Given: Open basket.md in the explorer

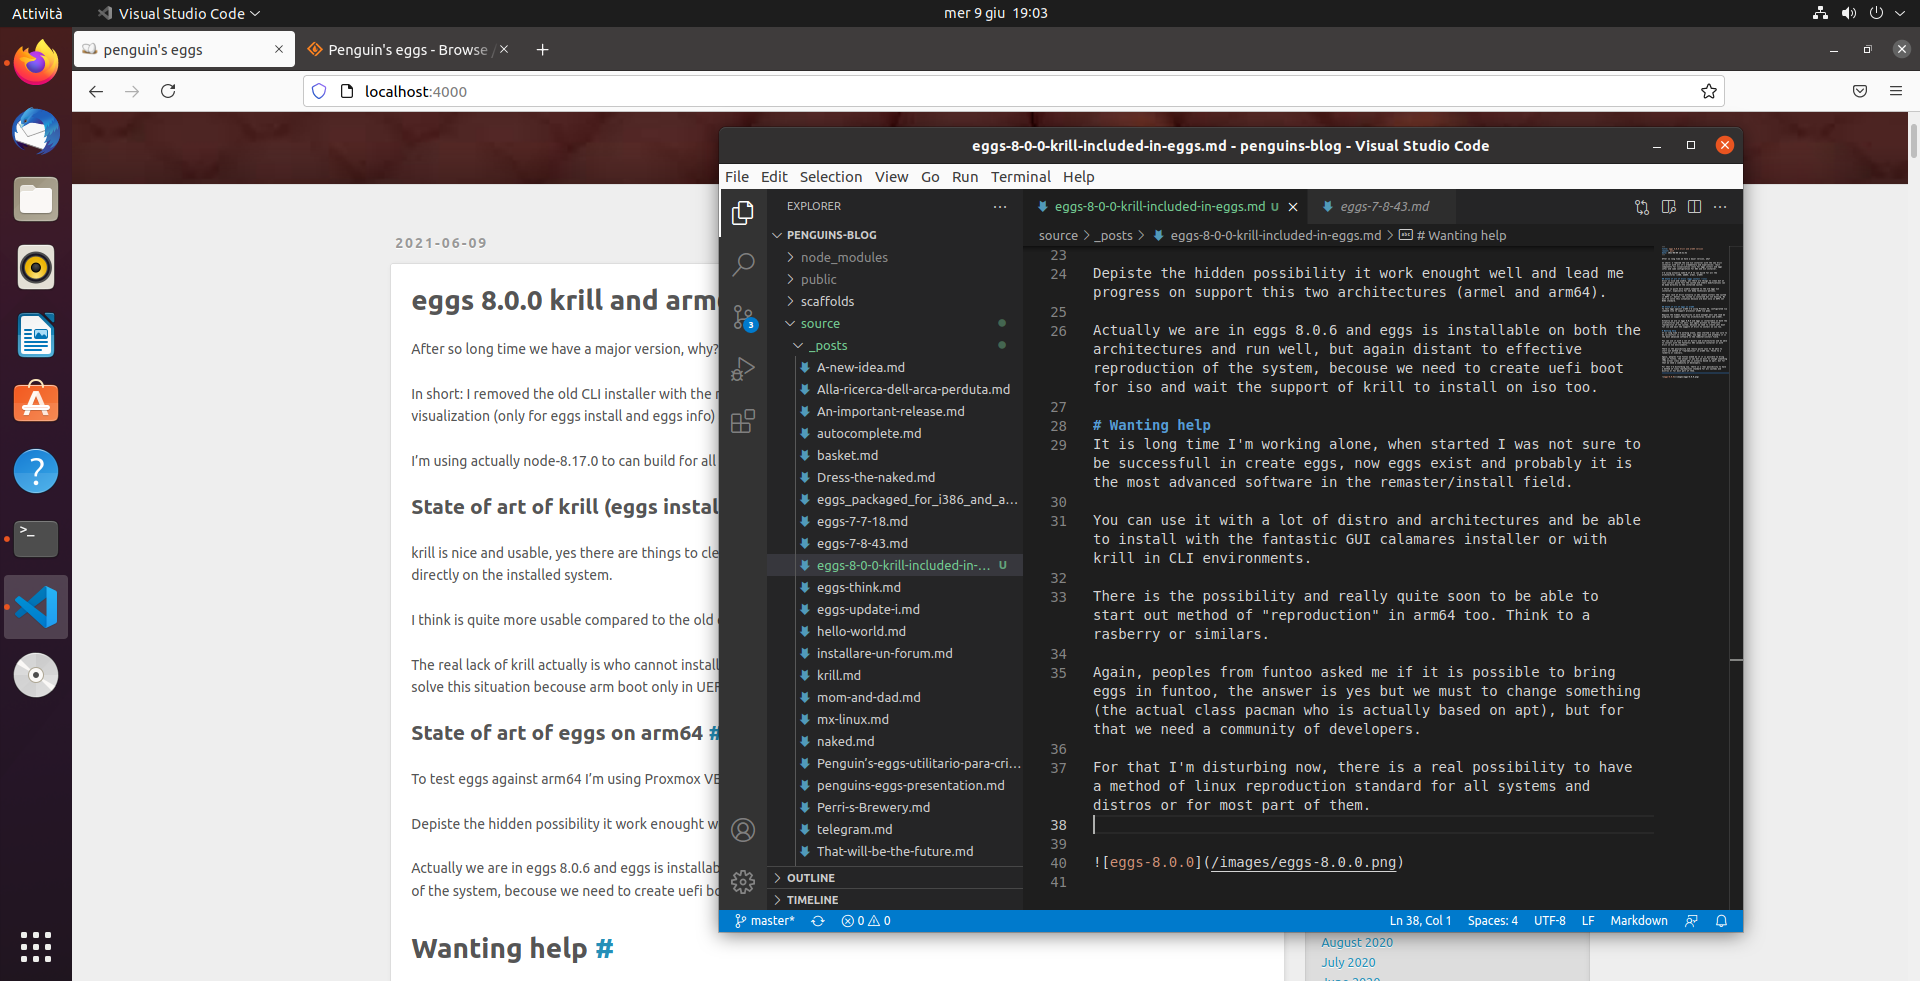Looking at the screenshot, I should click(x=847, y=455).
